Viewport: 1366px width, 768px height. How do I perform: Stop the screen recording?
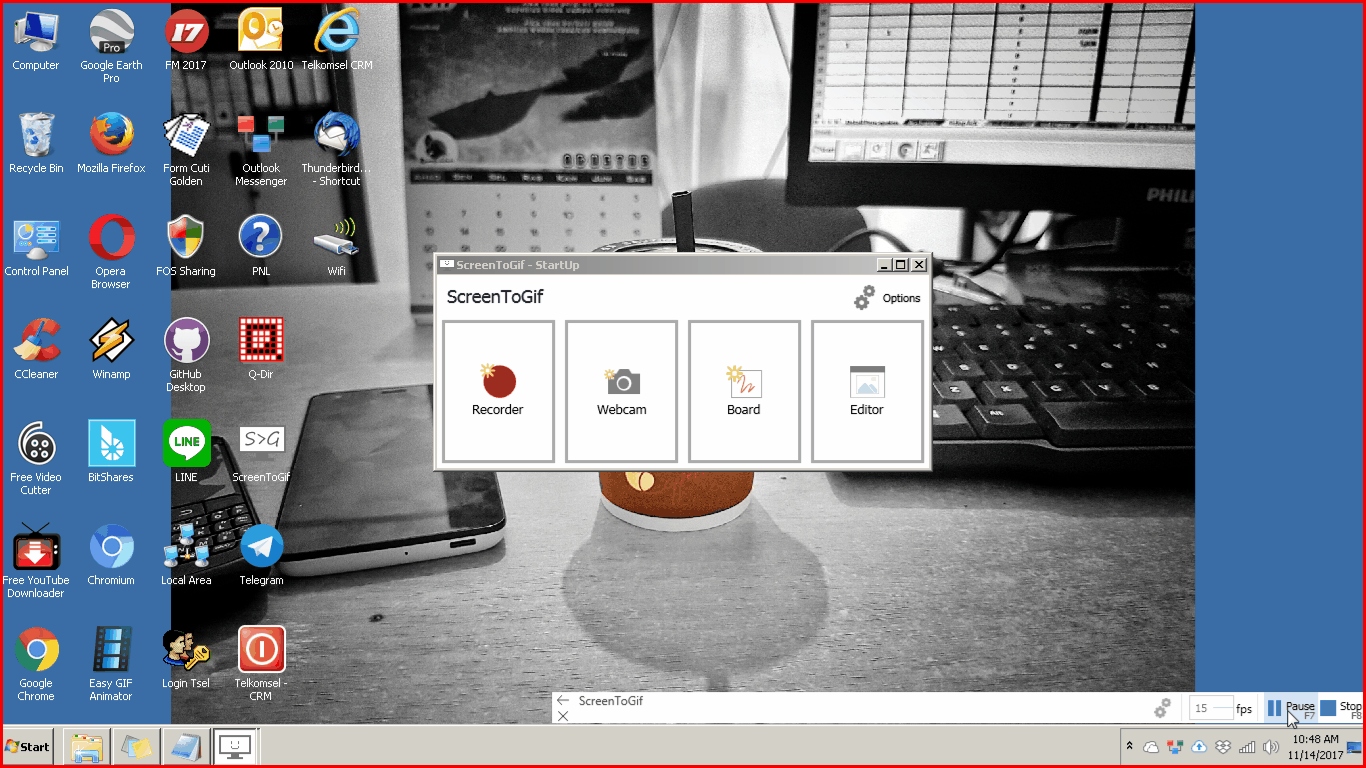[x=1341, y=709]
